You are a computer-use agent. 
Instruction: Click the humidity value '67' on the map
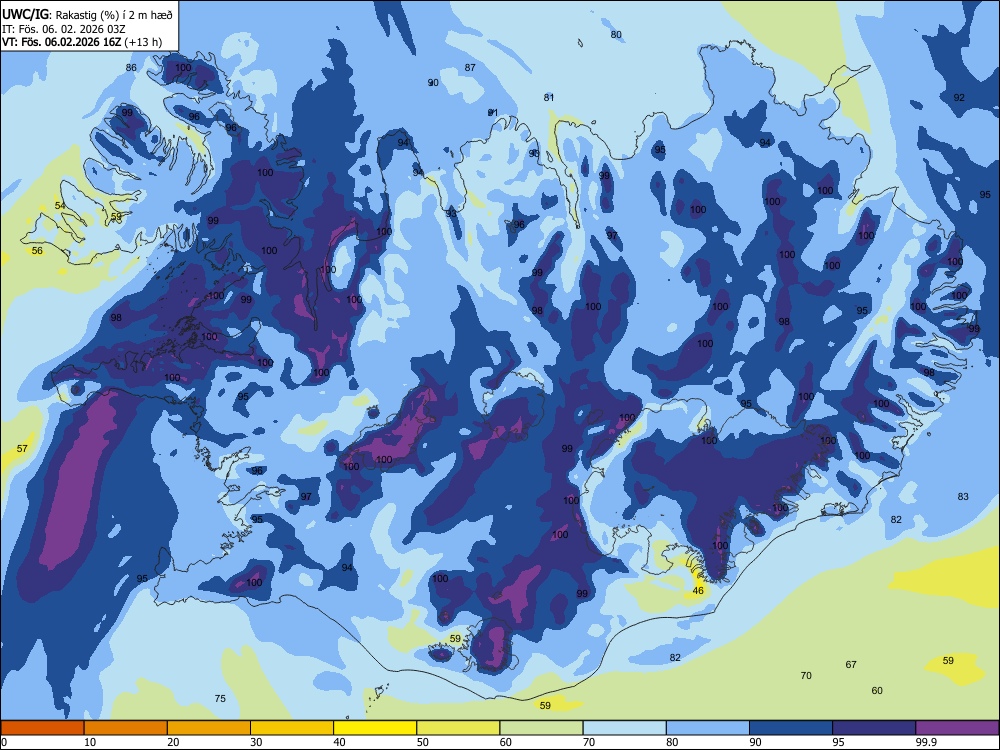pos(851,665)
